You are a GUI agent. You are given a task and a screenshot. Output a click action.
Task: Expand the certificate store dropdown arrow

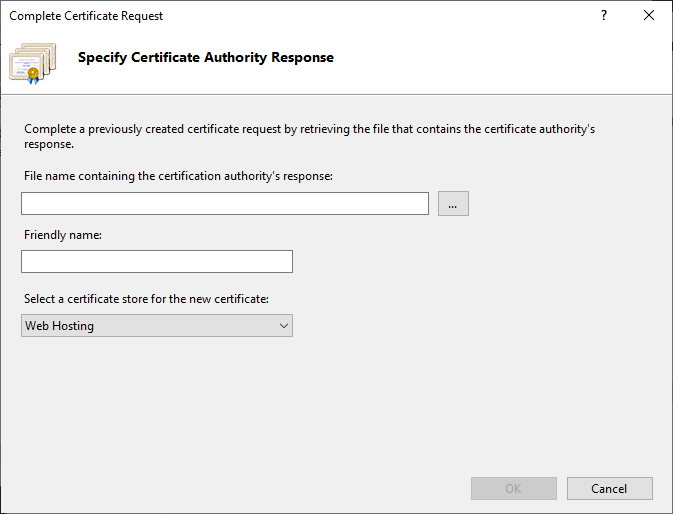click(x=283, y=325)
